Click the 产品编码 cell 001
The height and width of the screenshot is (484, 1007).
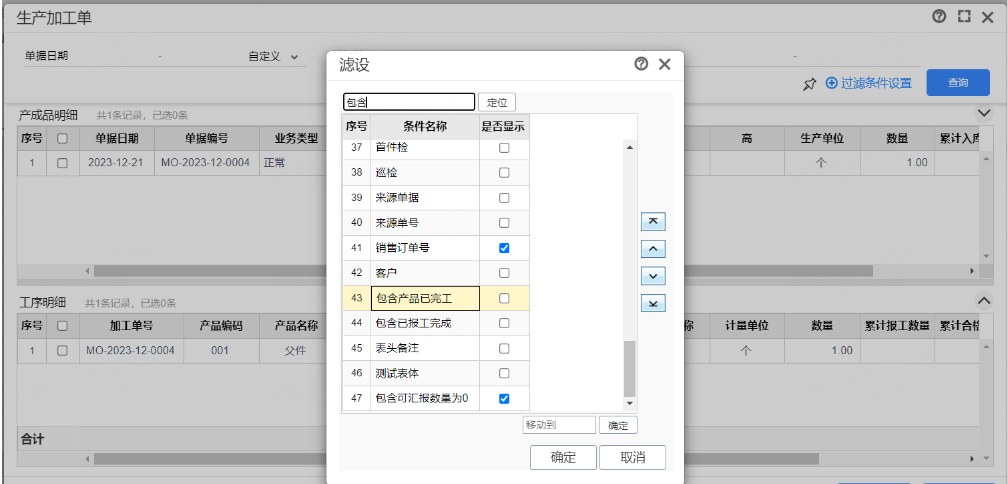[221, 350]
